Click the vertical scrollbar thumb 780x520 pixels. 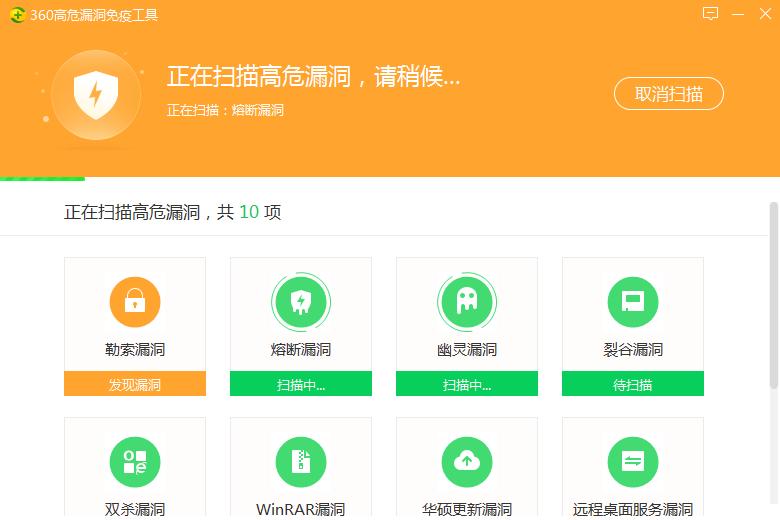[x=774, y=295]
